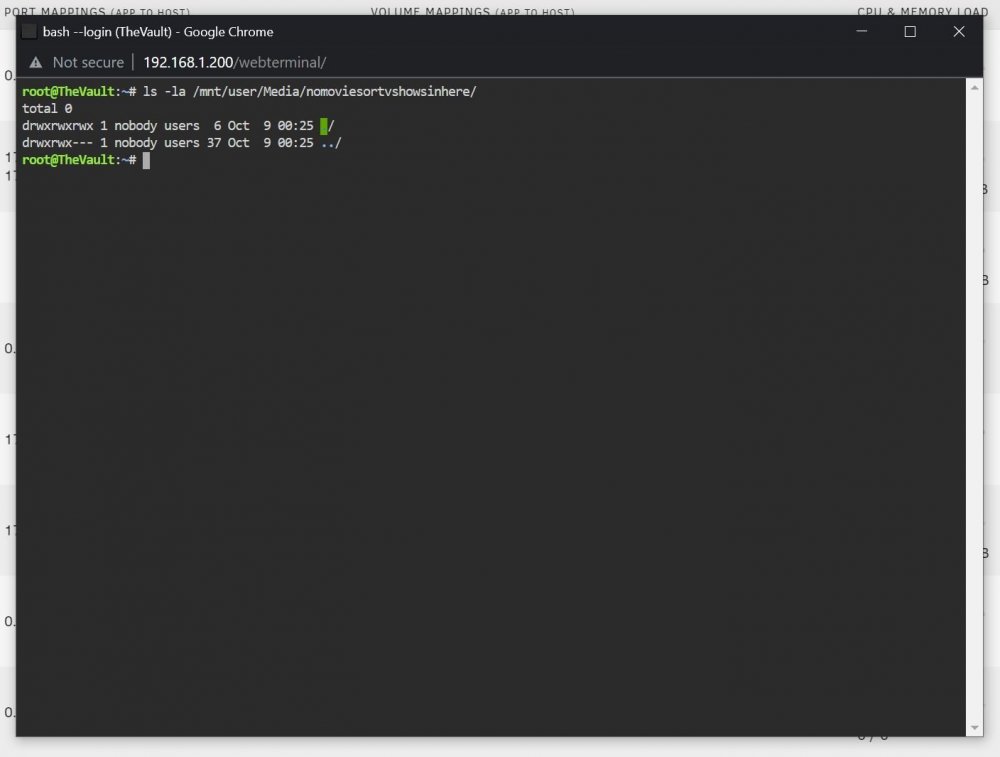Image resolution: width=1000 pixels, height=757 pixels.
Task: Minimize the webterminal Chrome window
Action: click(x=862, y=31)
